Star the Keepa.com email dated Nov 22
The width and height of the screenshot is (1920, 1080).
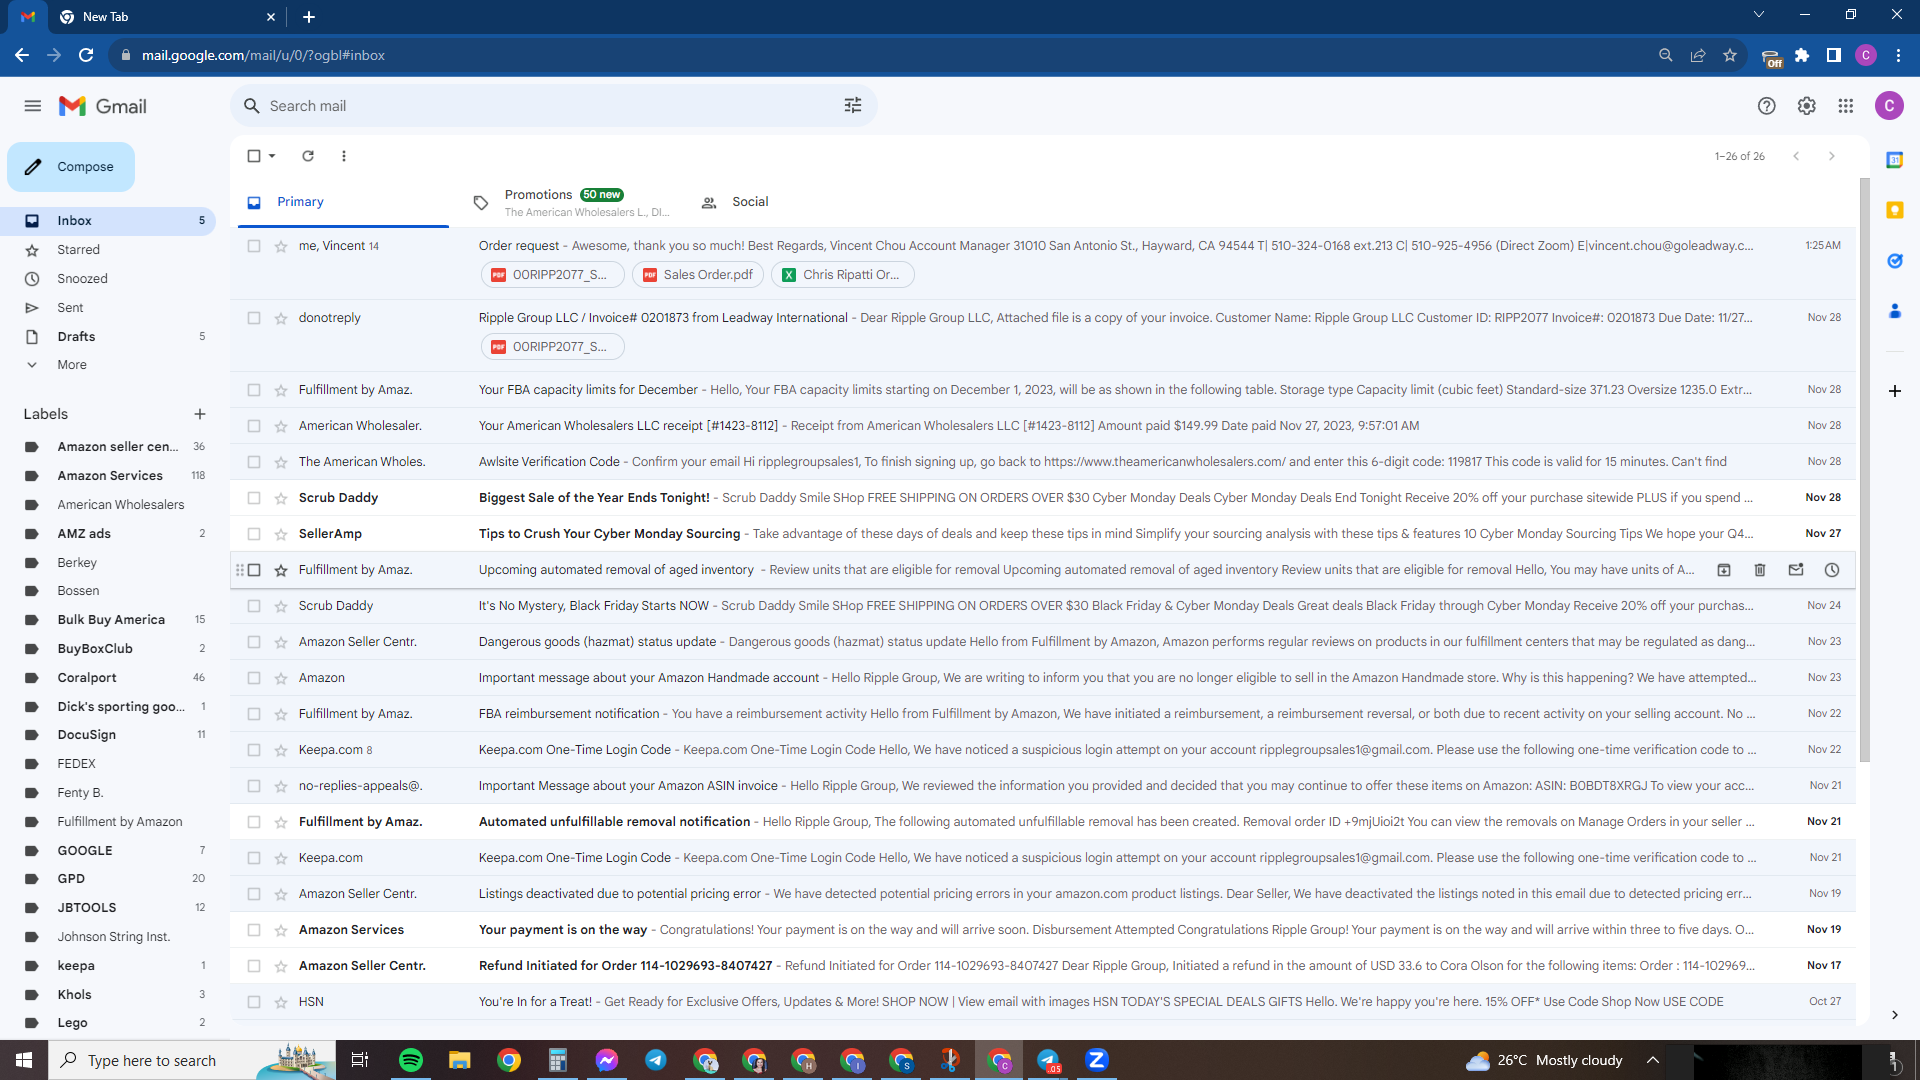(281, 750)
